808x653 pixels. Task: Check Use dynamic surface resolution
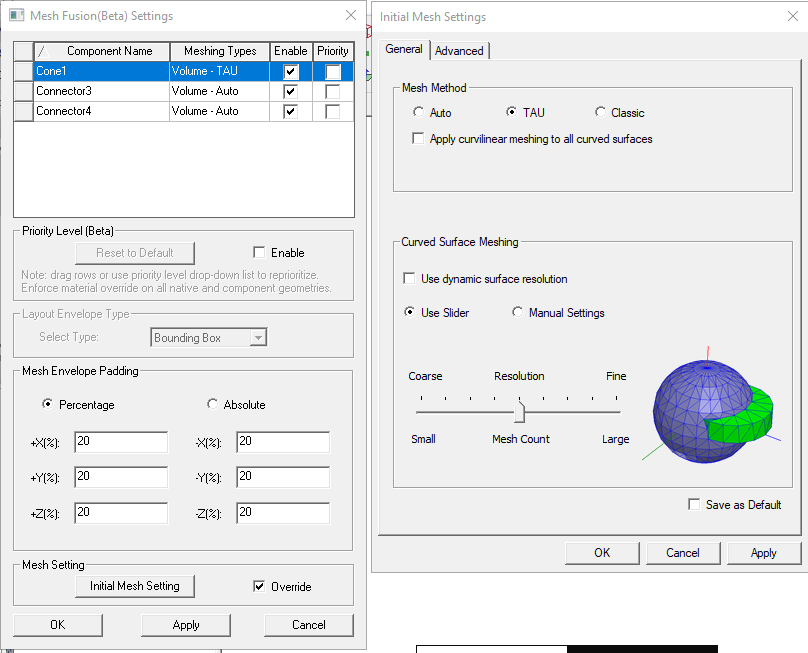409,278
